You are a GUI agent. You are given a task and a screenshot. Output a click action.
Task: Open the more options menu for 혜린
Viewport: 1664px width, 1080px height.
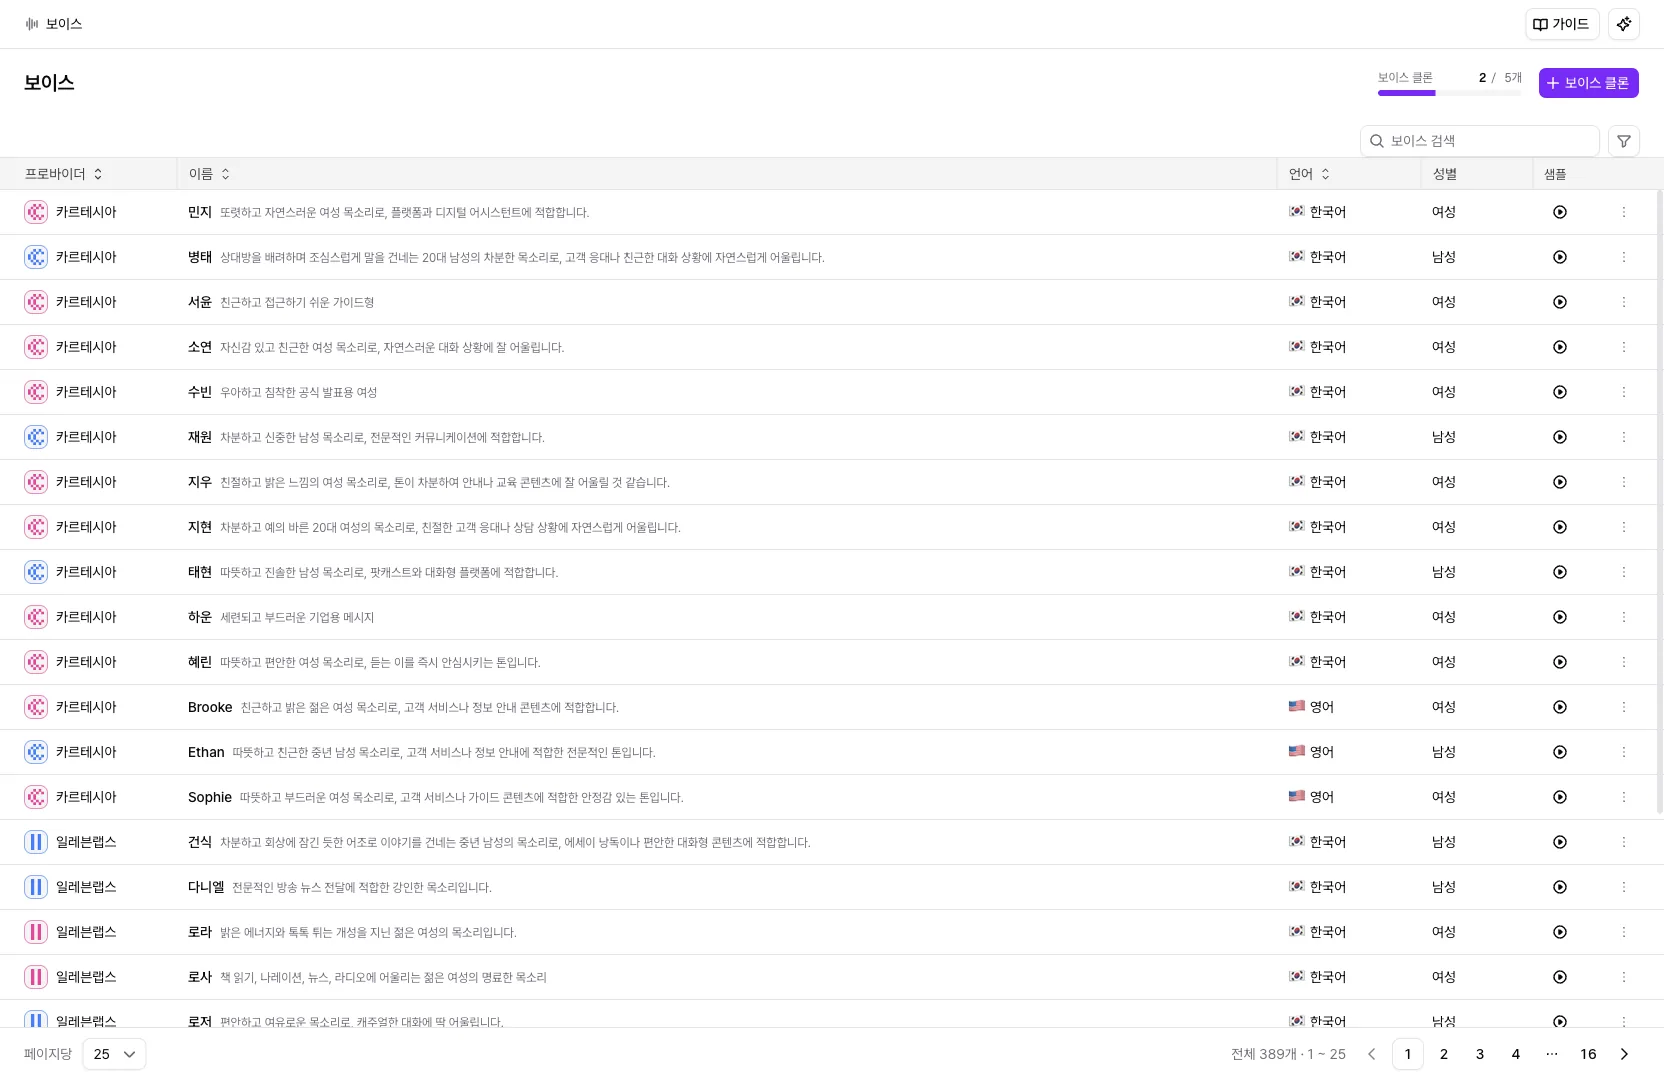[1624, 662]
